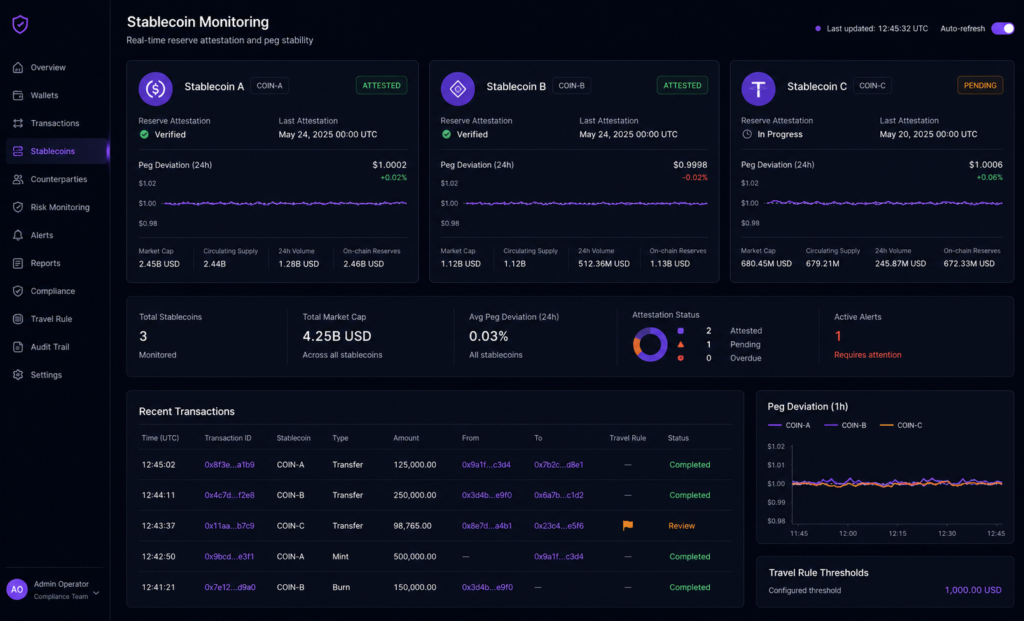Click the Stablecoins sidebar icon
This screenshot has width=1024, height=621.
pos(18,151)
